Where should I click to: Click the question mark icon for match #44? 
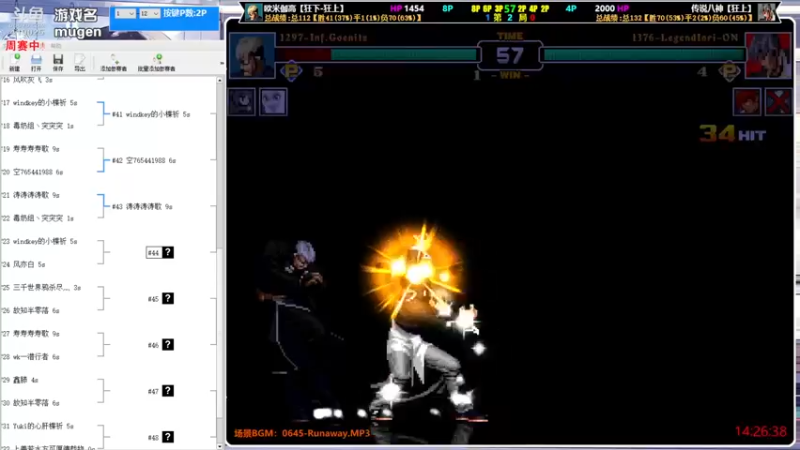[168, 252]
